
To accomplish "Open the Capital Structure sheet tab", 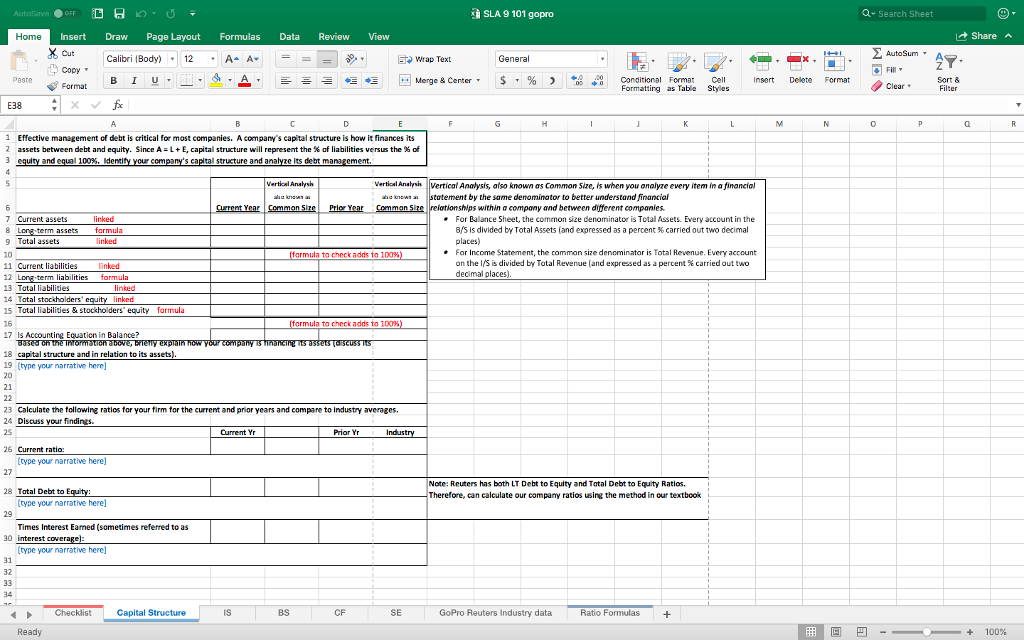I will pos(151,612).
